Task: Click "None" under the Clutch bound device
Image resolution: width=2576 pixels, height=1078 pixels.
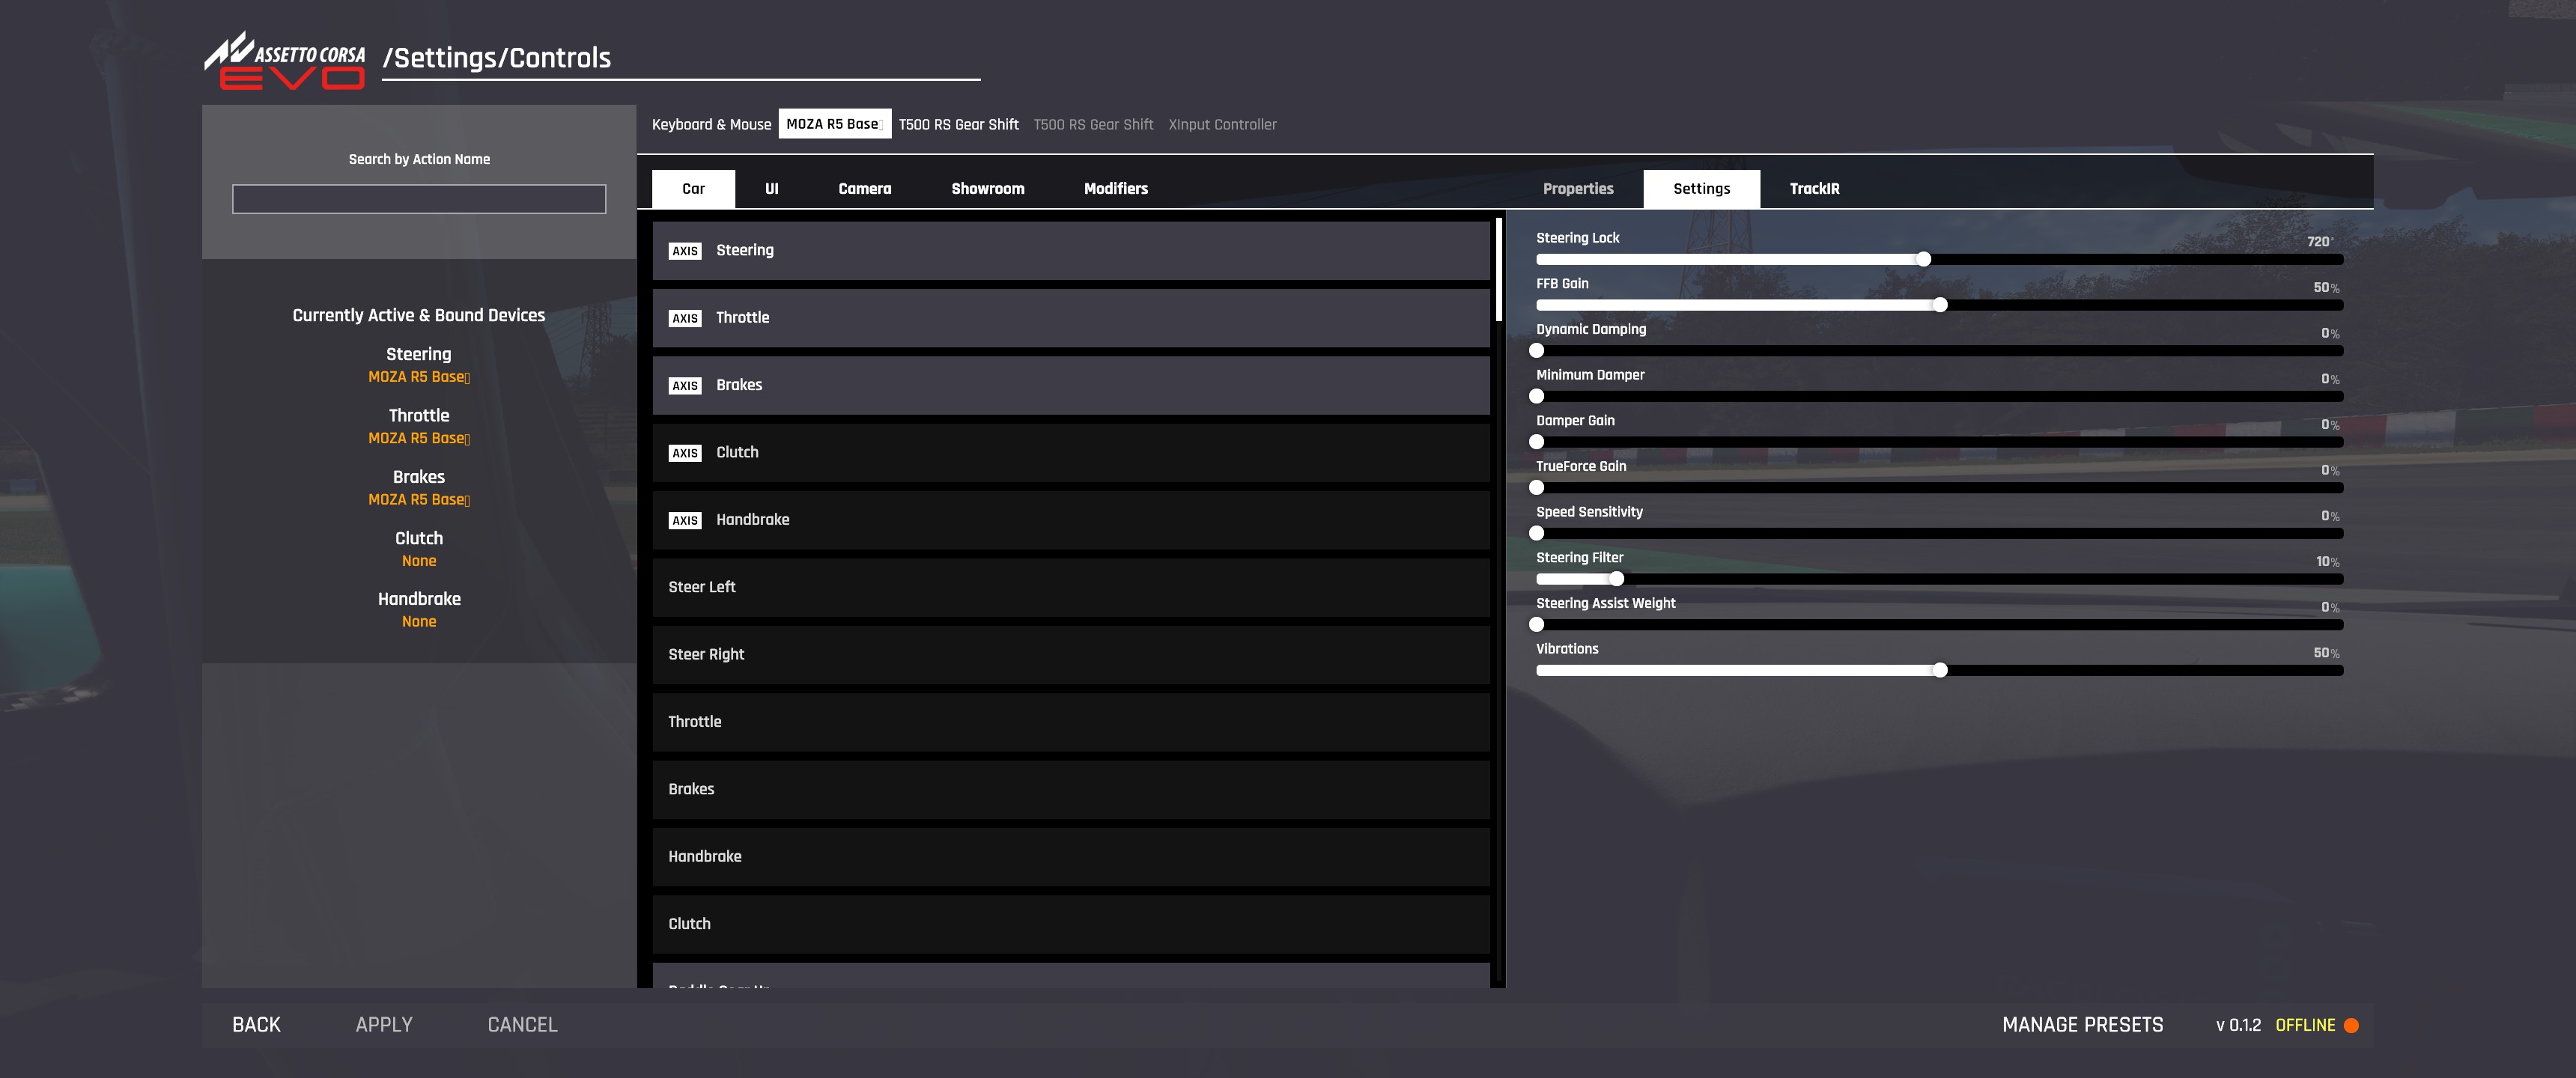Action: [419, 561]
